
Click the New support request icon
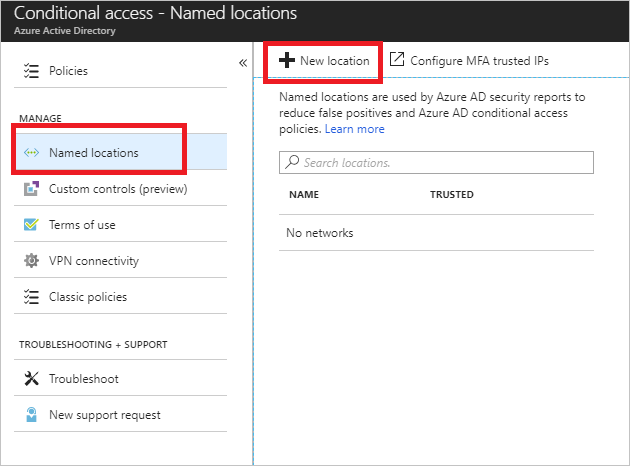click(30, 415)
